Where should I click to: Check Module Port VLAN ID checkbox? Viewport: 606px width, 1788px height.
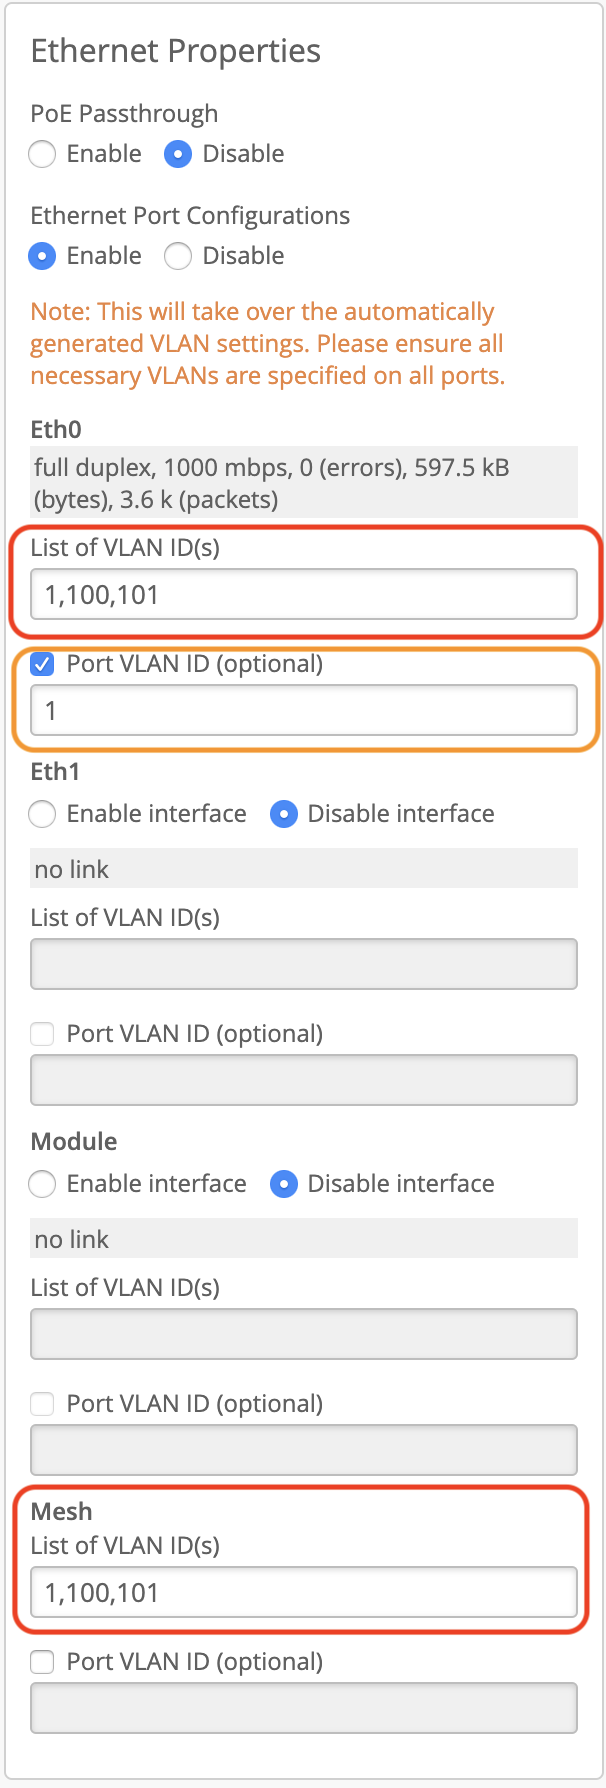tap(42, 1404)
